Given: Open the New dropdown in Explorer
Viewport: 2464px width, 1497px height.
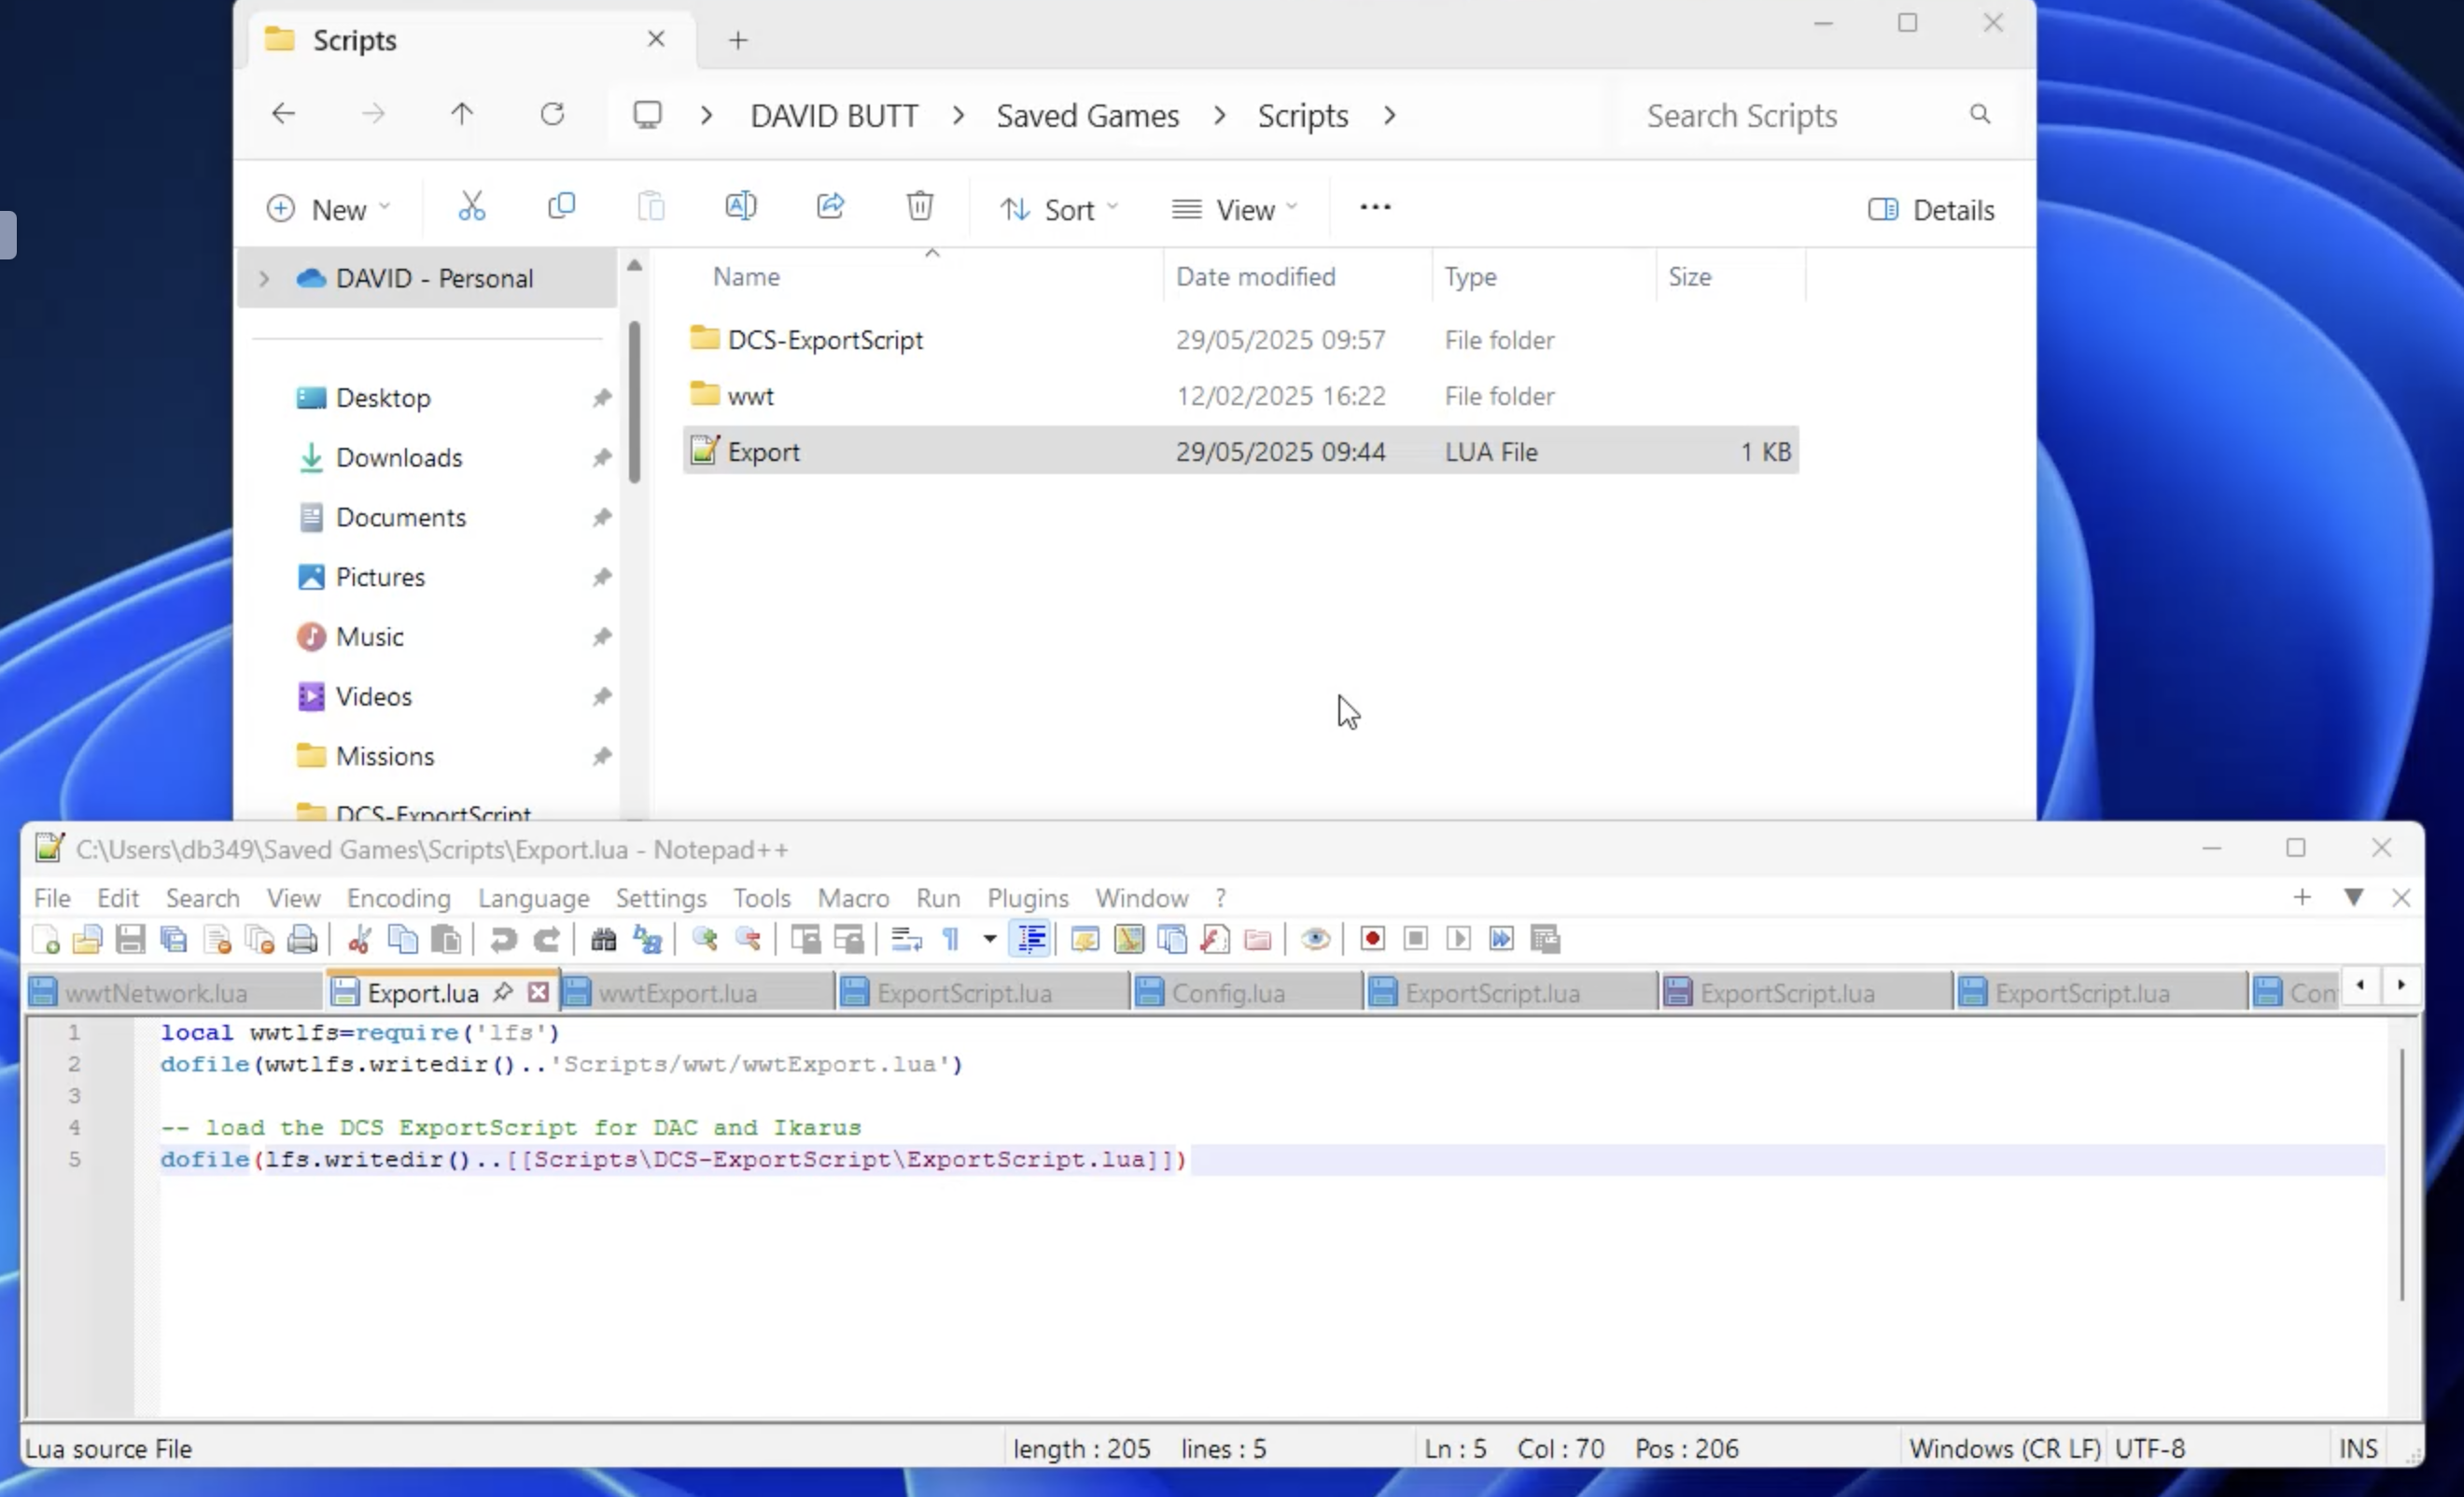Looking at the screenshot, I should tap(329, 210).
